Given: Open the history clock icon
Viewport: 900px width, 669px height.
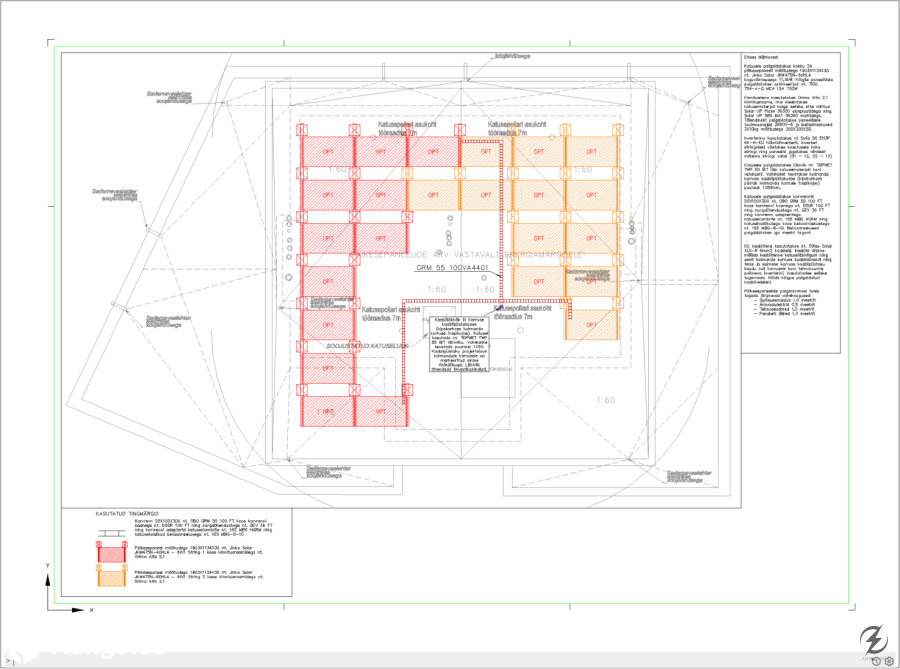Looking at the screenshot, I should click(874, 661).
